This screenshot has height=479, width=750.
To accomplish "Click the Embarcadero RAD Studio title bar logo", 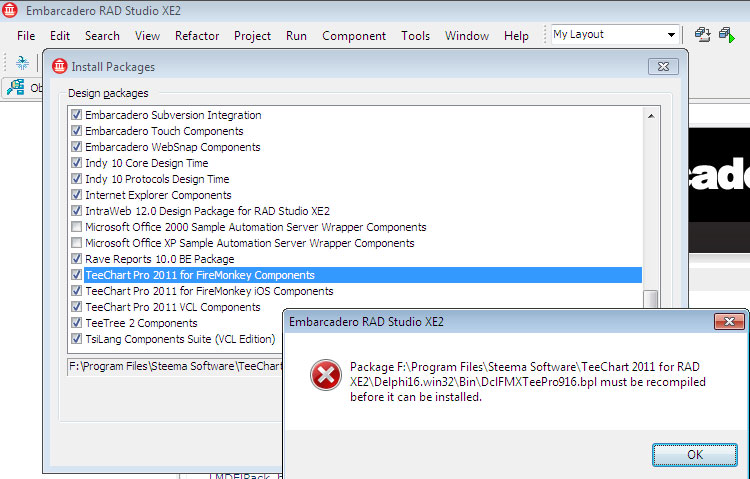I will pyautogui.click(x=10, y=10).
